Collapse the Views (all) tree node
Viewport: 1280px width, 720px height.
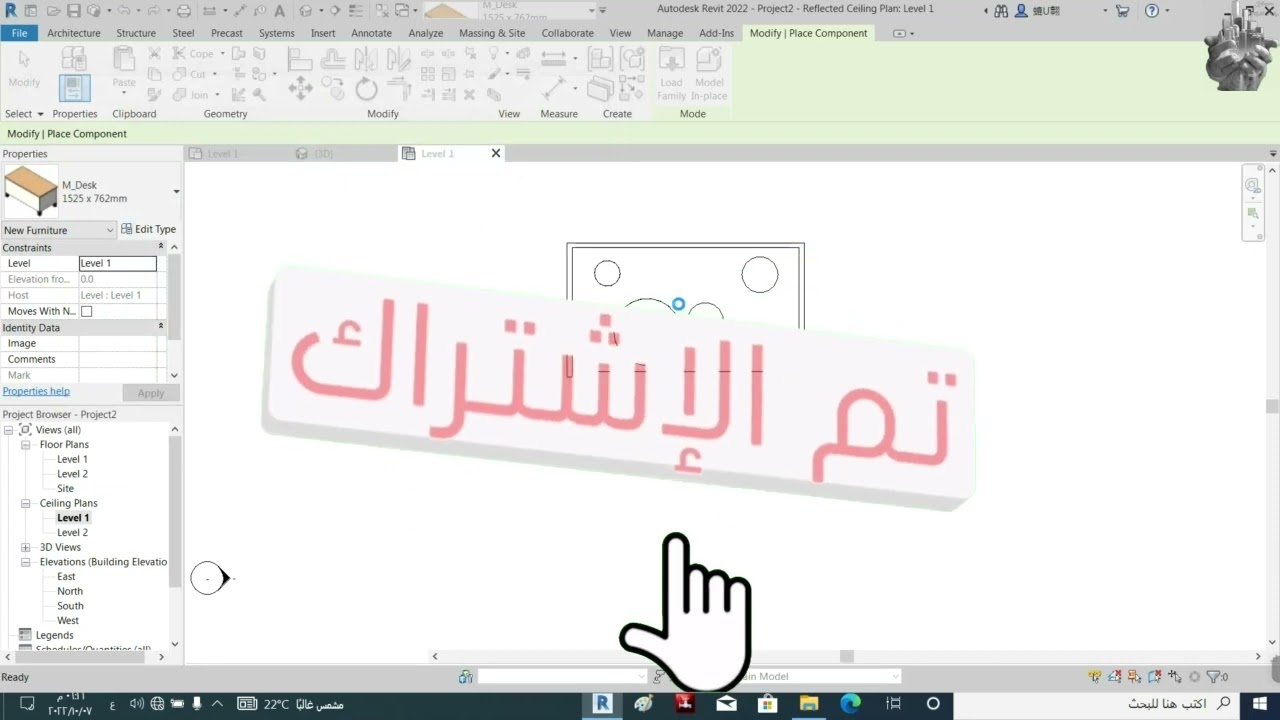coord(9,430)
